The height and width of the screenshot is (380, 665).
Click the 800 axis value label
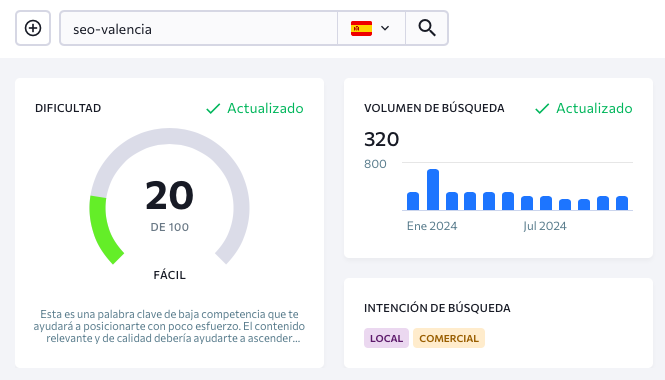click(375, 164)
